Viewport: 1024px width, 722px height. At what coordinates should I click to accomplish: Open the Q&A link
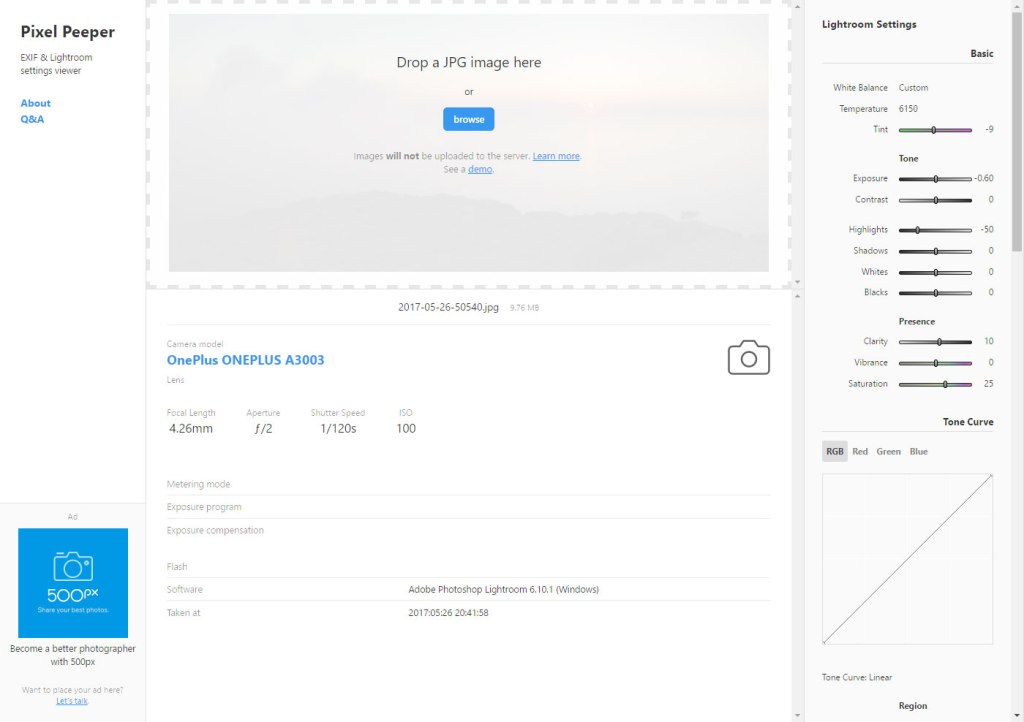(x=32, y=119)
